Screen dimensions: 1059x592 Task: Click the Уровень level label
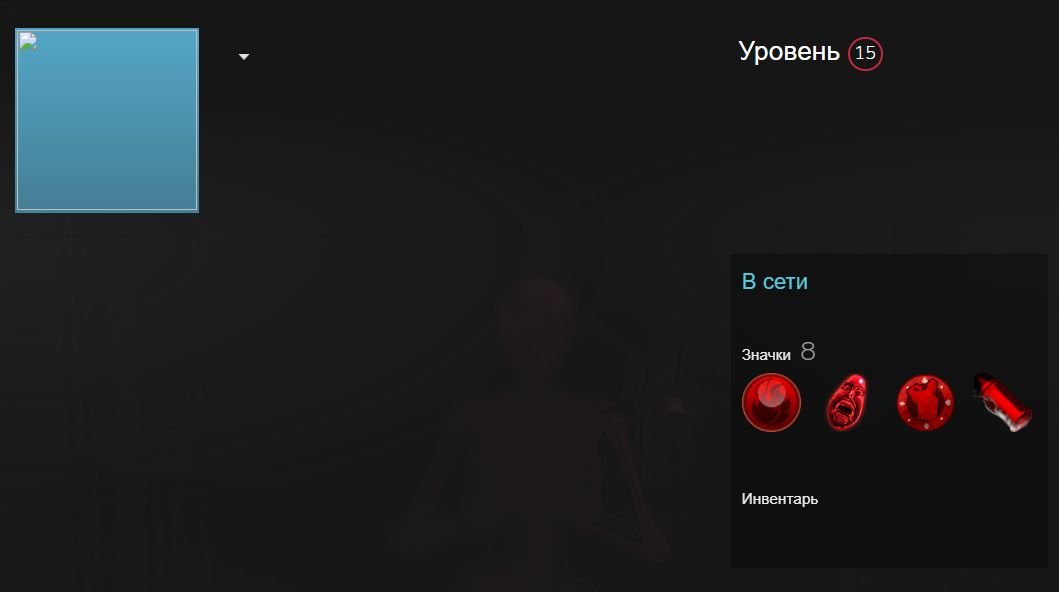[x=789, y=52]
